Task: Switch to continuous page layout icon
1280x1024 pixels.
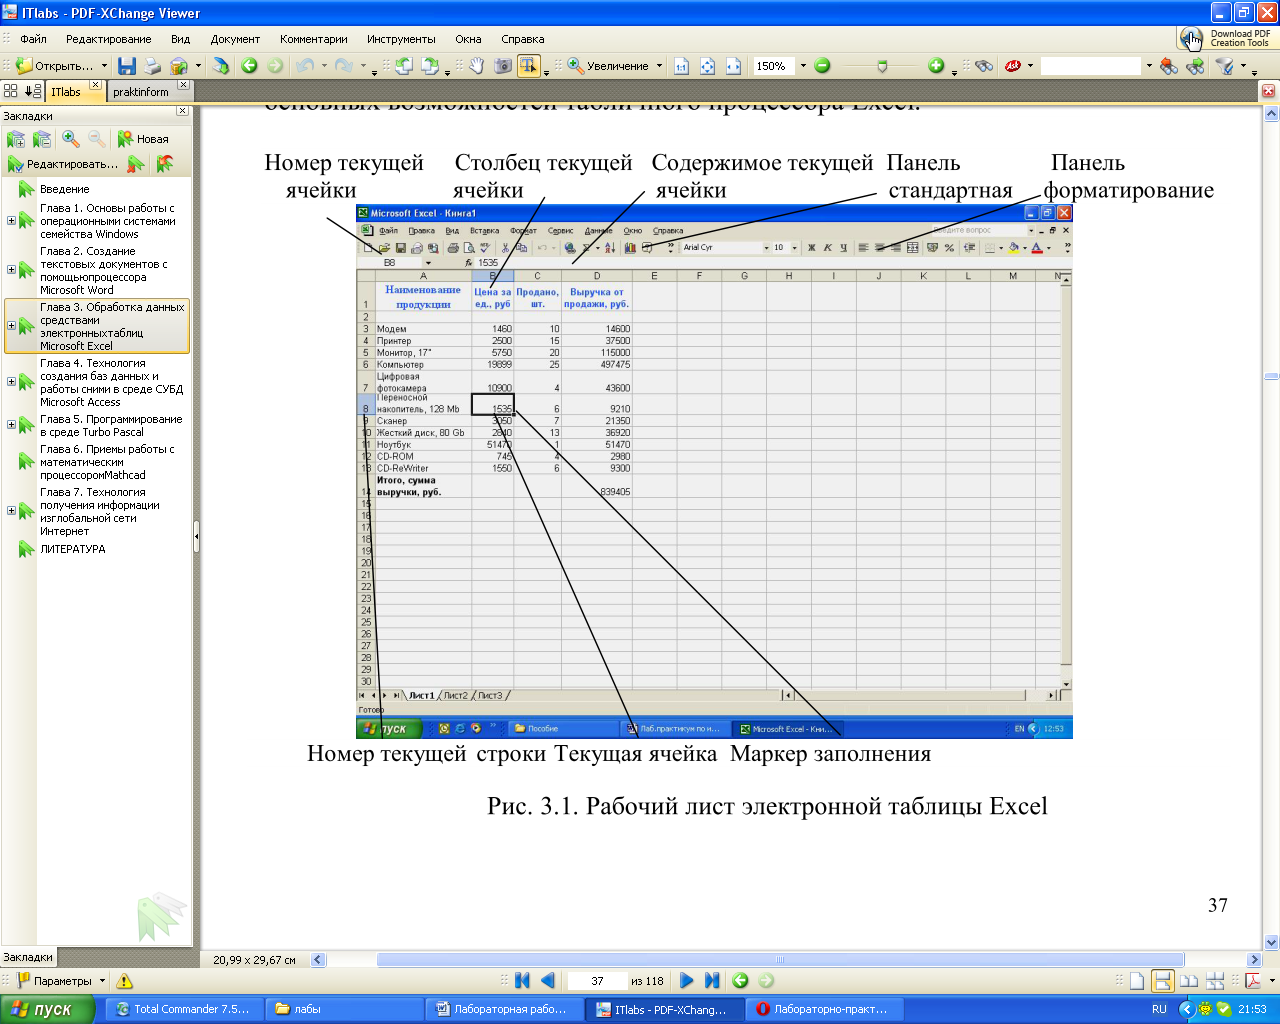Action: click(x=1162, y=981)
